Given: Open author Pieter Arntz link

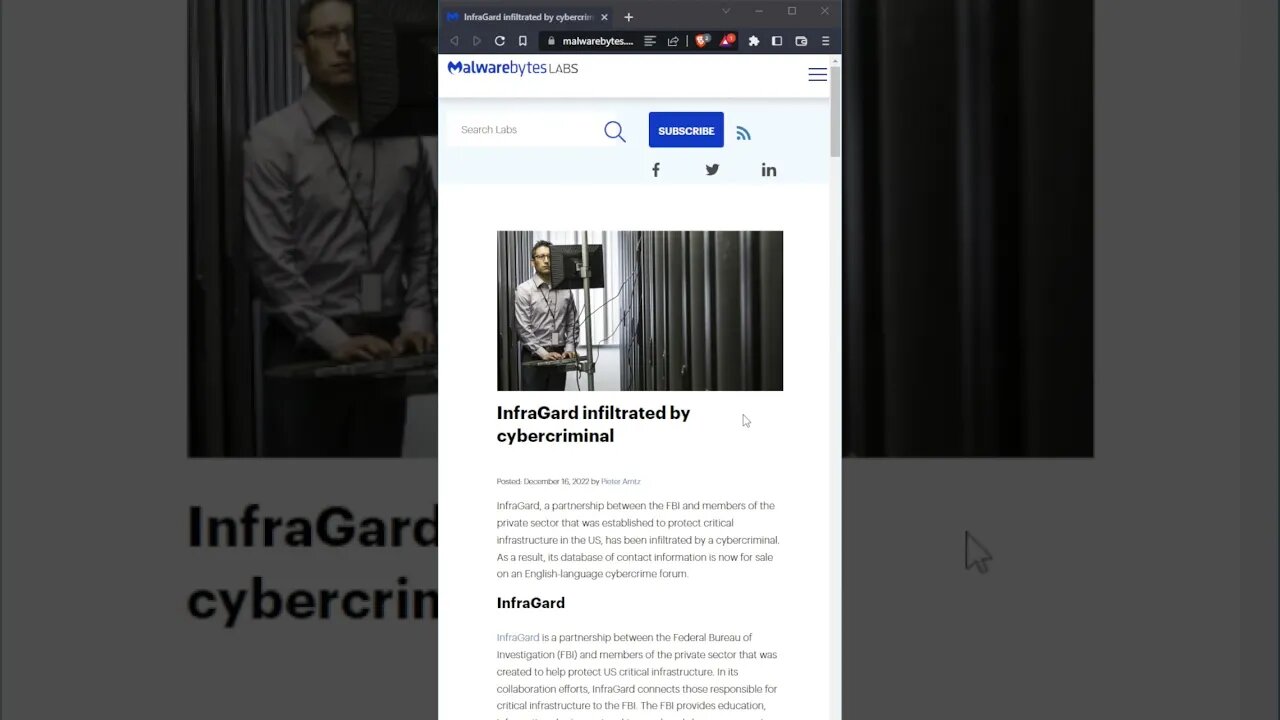Looking at the screenshot, I should [x=620, y=482].
